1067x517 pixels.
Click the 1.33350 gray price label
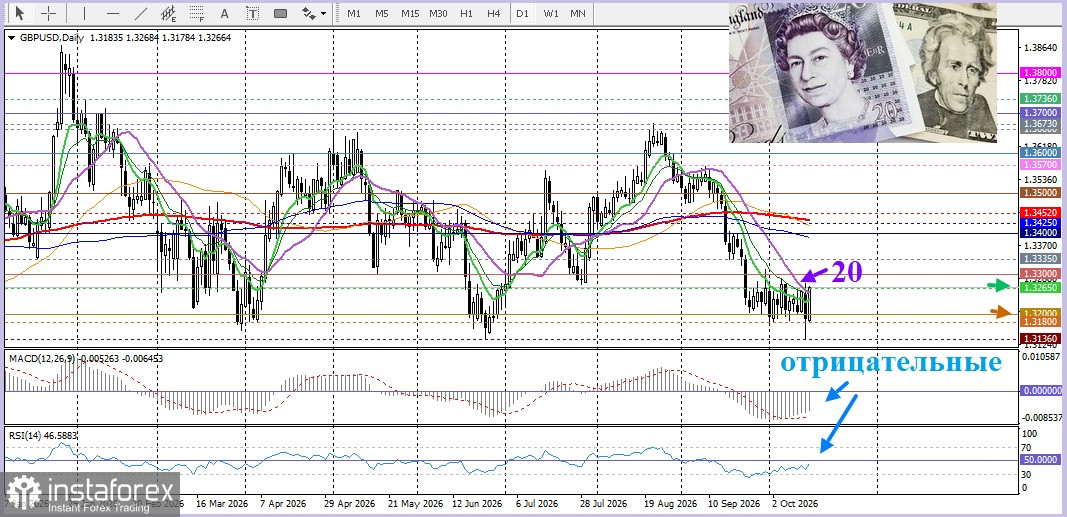[x=1040, y=259]
